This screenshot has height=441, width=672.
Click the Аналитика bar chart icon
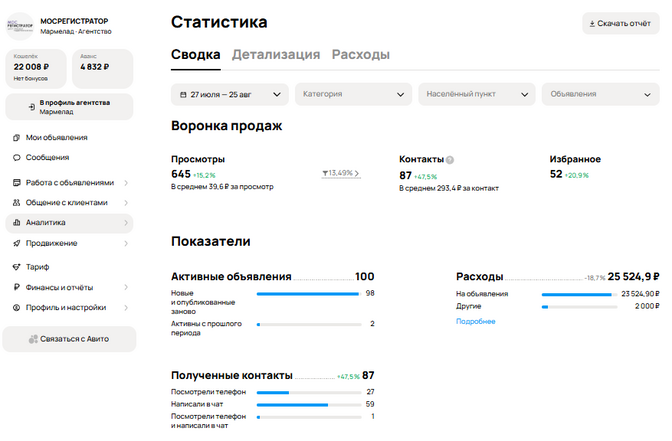pyautogui.click(x=16, y=222)
